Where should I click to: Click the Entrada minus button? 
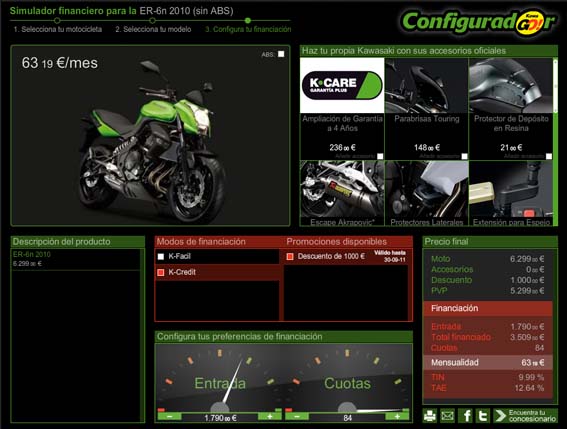170,417
